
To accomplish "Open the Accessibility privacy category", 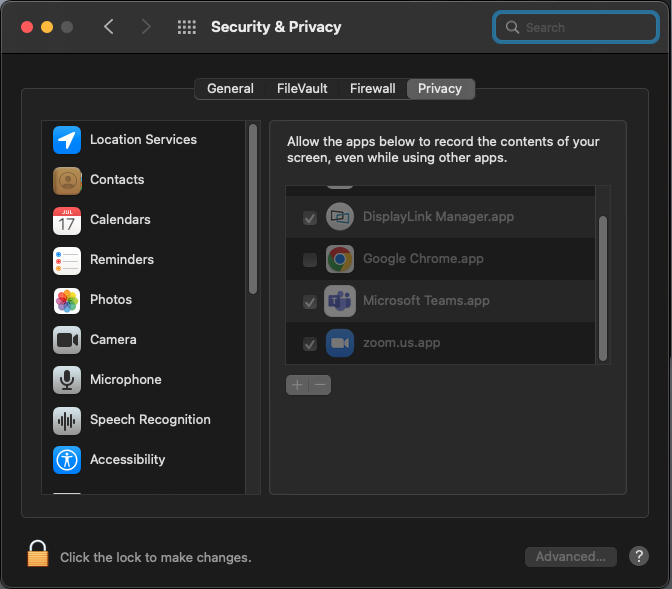I will (144, 460).
